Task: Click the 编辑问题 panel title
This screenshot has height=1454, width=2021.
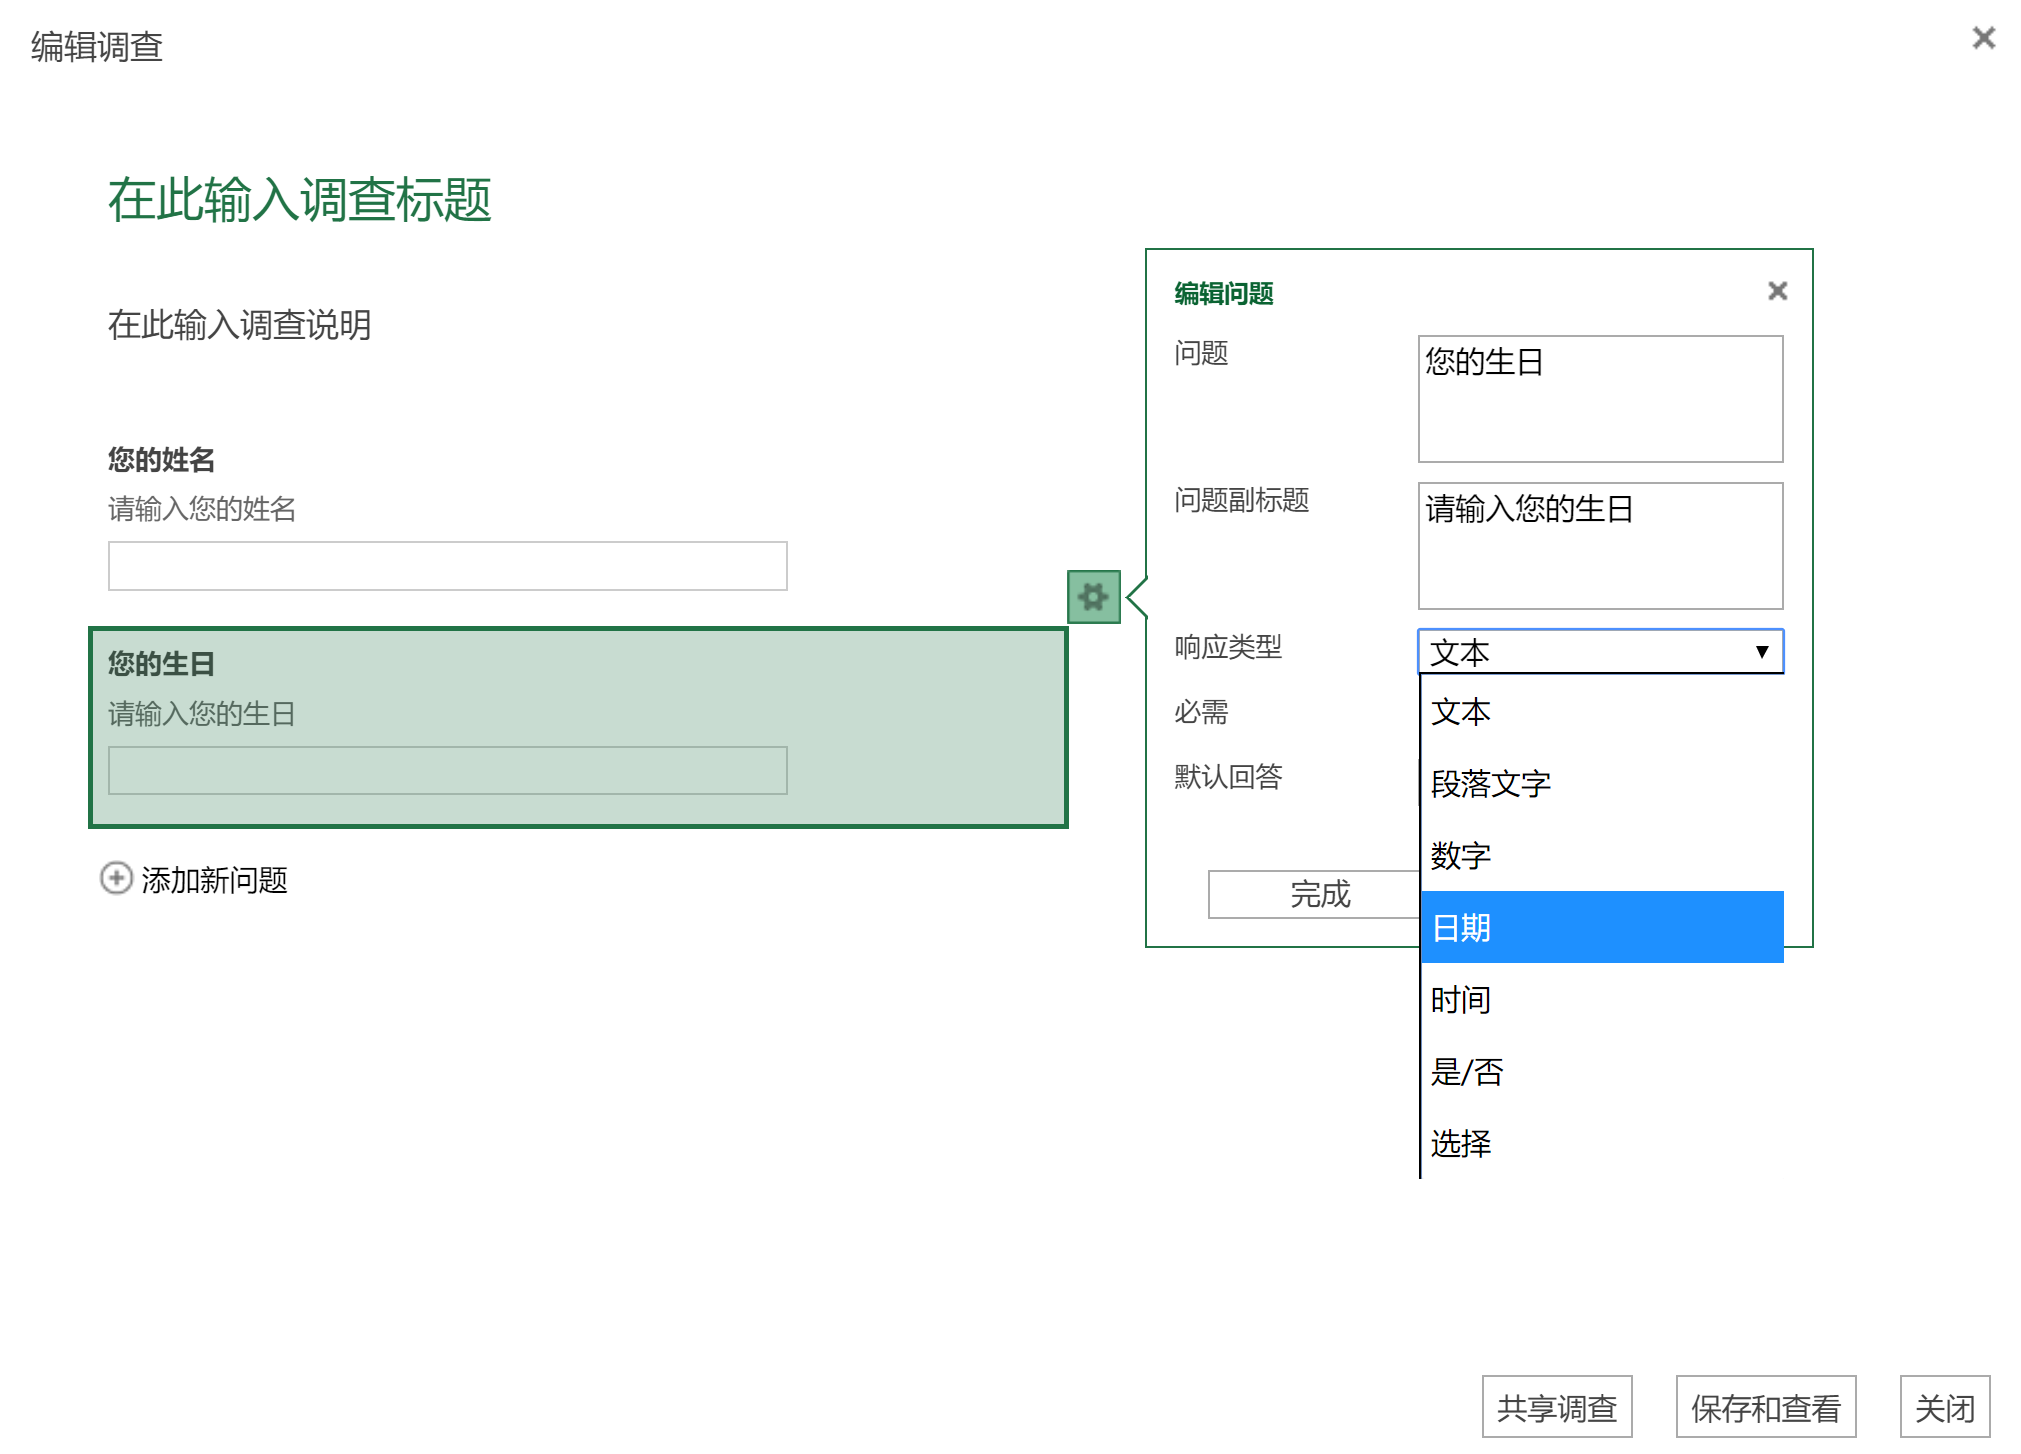Action: coord(1224,293)
